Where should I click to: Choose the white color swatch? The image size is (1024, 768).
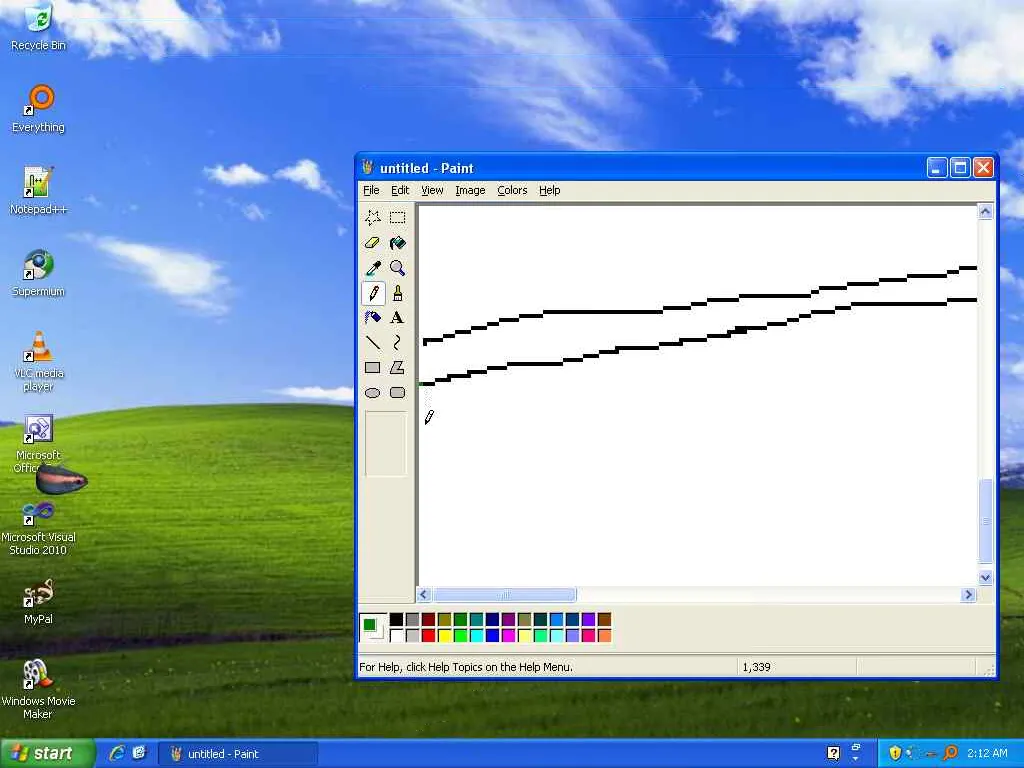[396, 635]
